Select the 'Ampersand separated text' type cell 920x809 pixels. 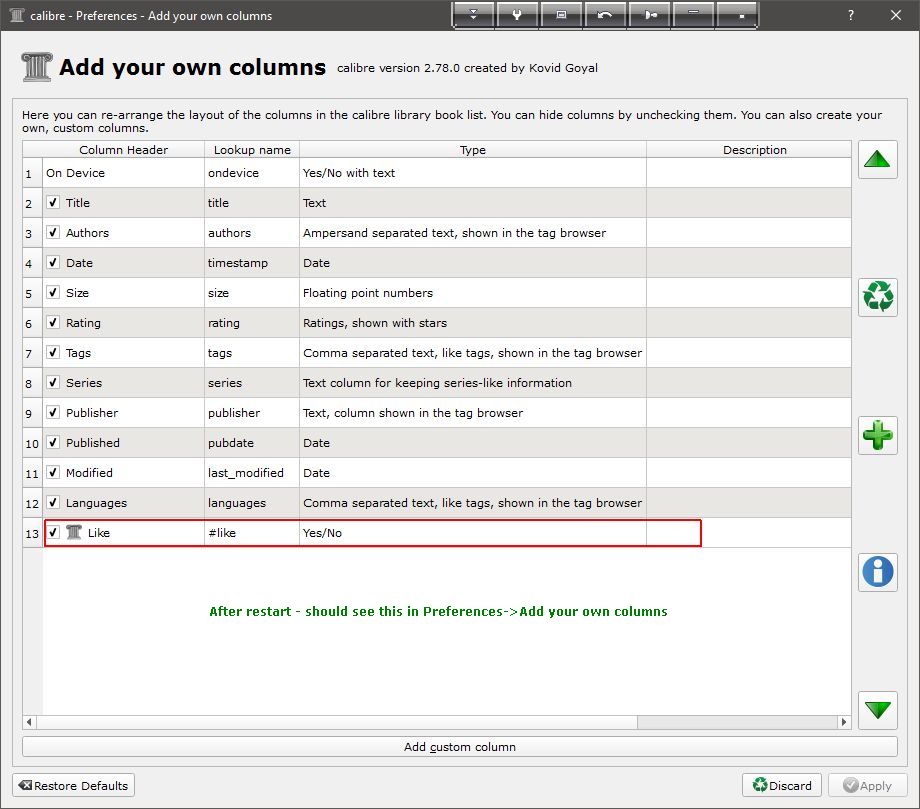point(473,233)
